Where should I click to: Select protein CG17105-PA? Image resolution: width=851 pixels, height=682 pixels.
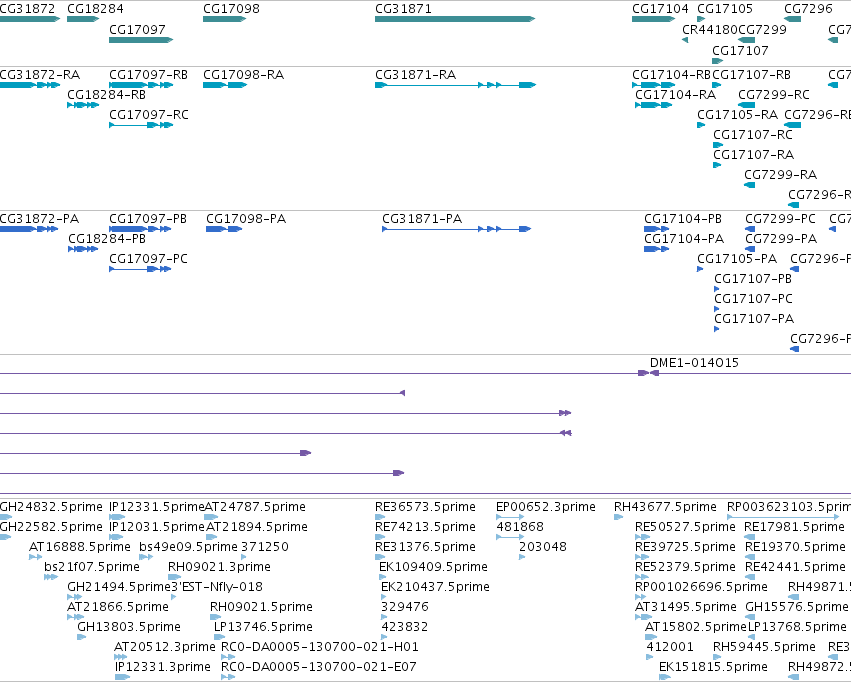click(700, 270)
